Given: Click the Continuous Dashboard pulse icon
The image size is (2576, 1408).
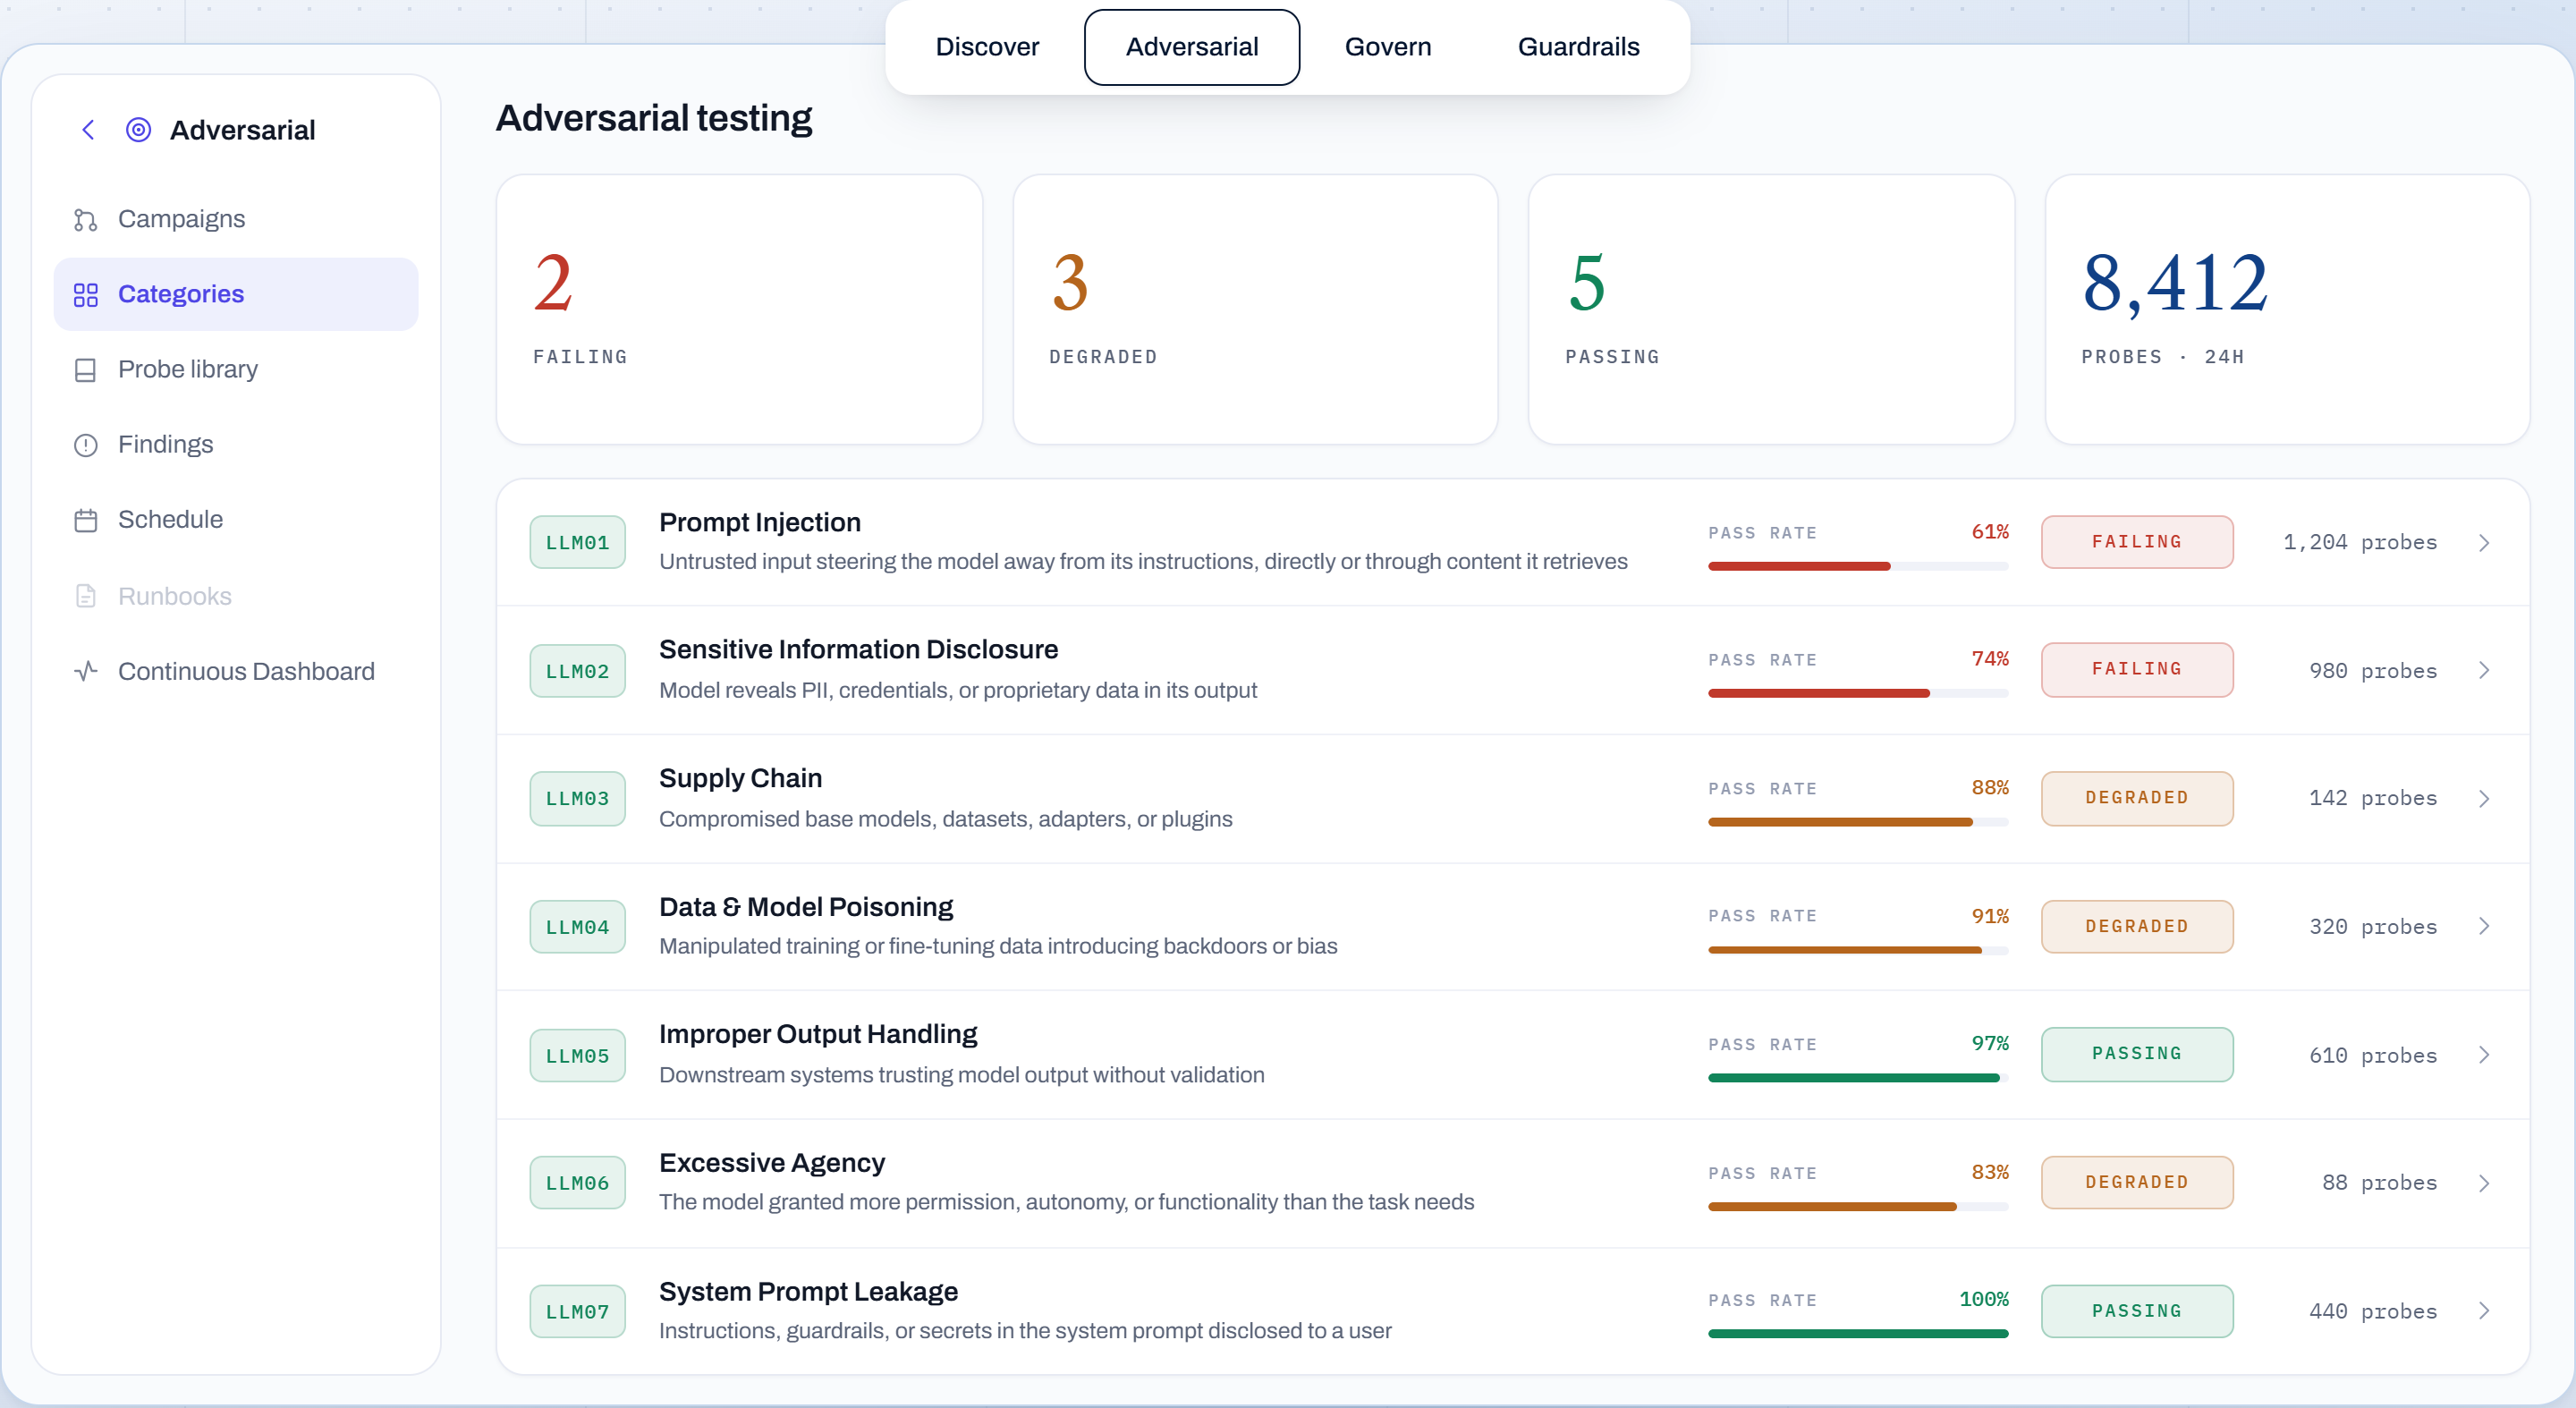Looking at the screenshot, I should coord(86,671).
